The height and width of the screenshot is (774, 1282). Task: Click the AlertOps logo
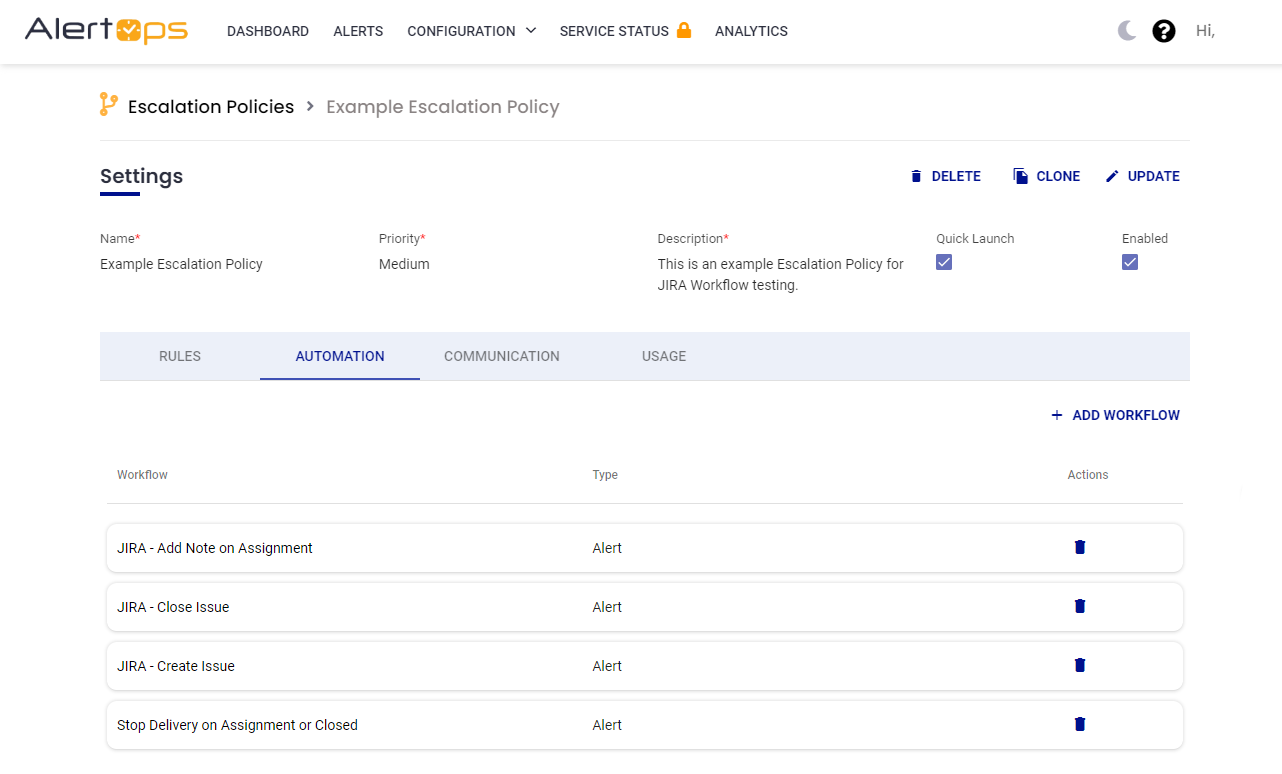106,31
